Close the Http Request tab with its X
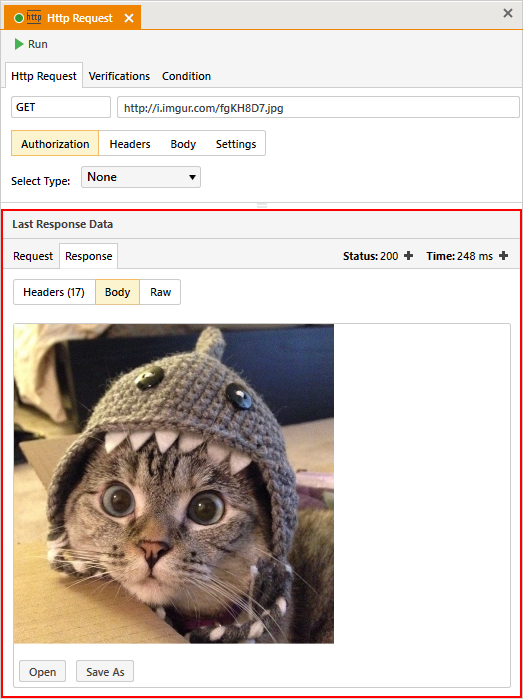Image resolution: width=523 pixels, height=699 pixels. coord(128,18)
